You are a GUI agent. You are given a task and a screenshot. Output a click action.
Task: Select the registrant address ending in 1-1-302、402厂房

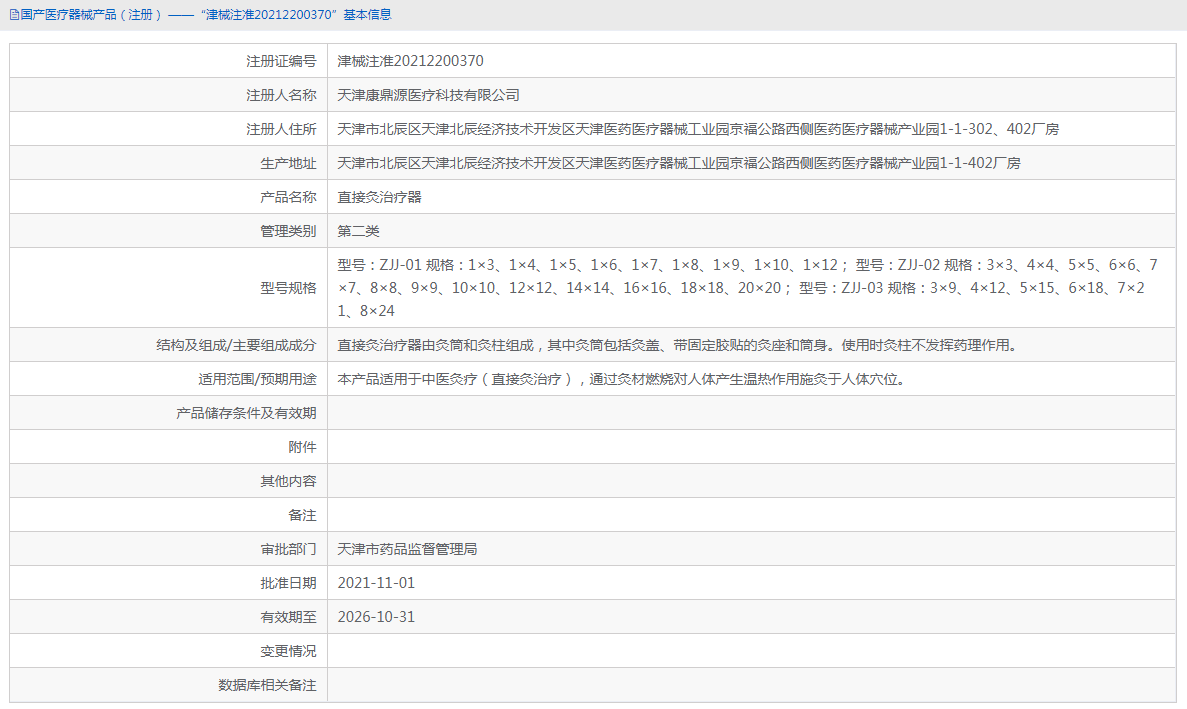698,129
